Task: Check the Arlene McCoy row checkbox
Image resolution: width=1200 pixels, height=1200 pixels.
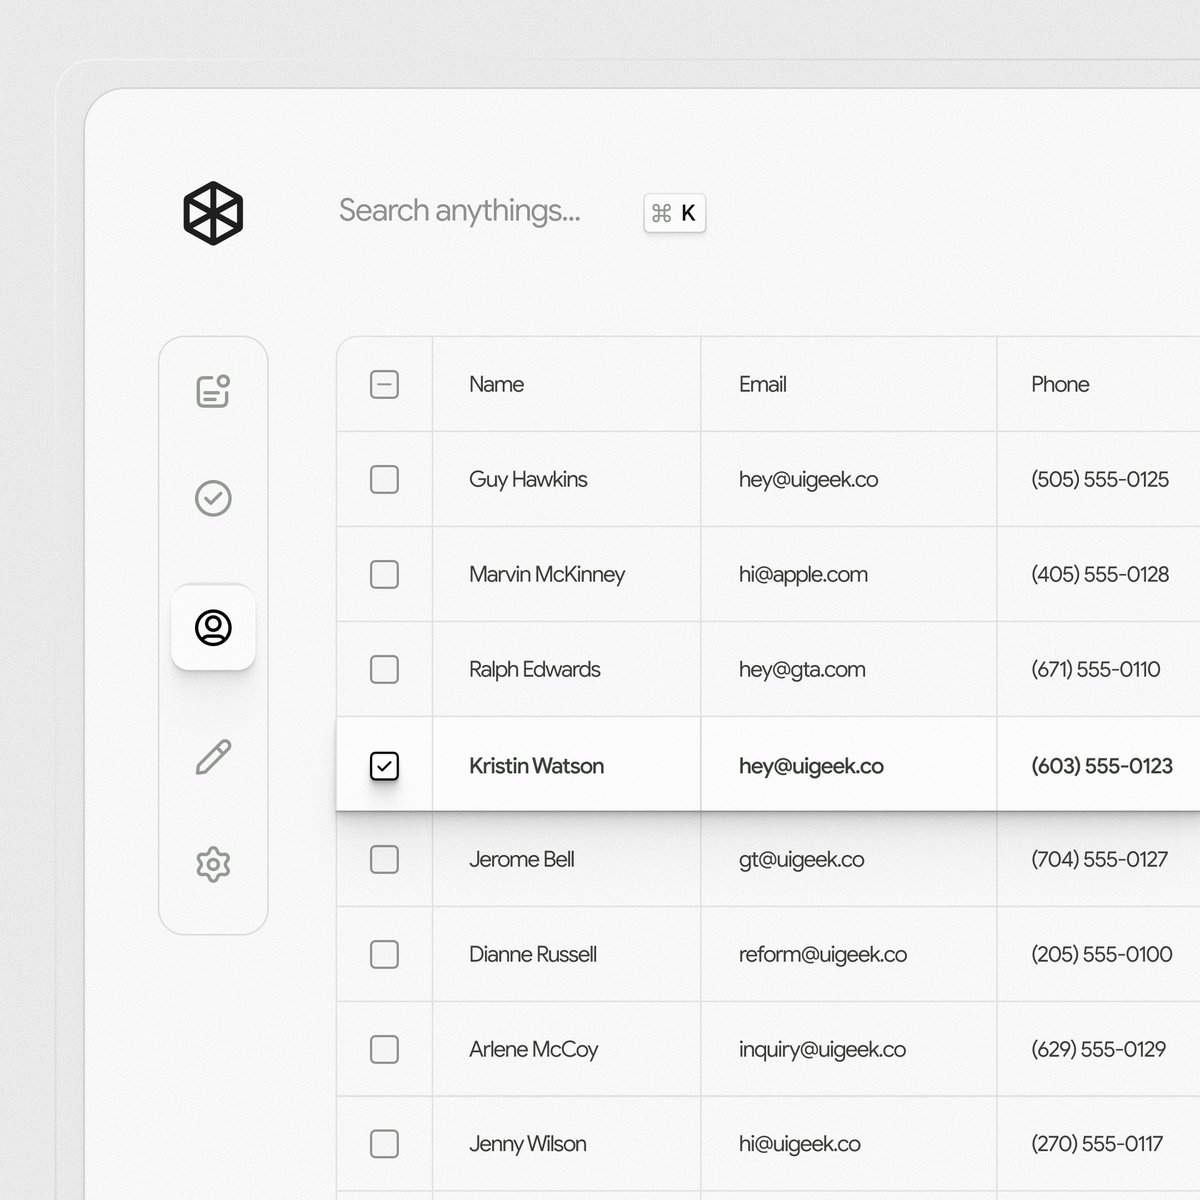Action: tap(384, 1049)
